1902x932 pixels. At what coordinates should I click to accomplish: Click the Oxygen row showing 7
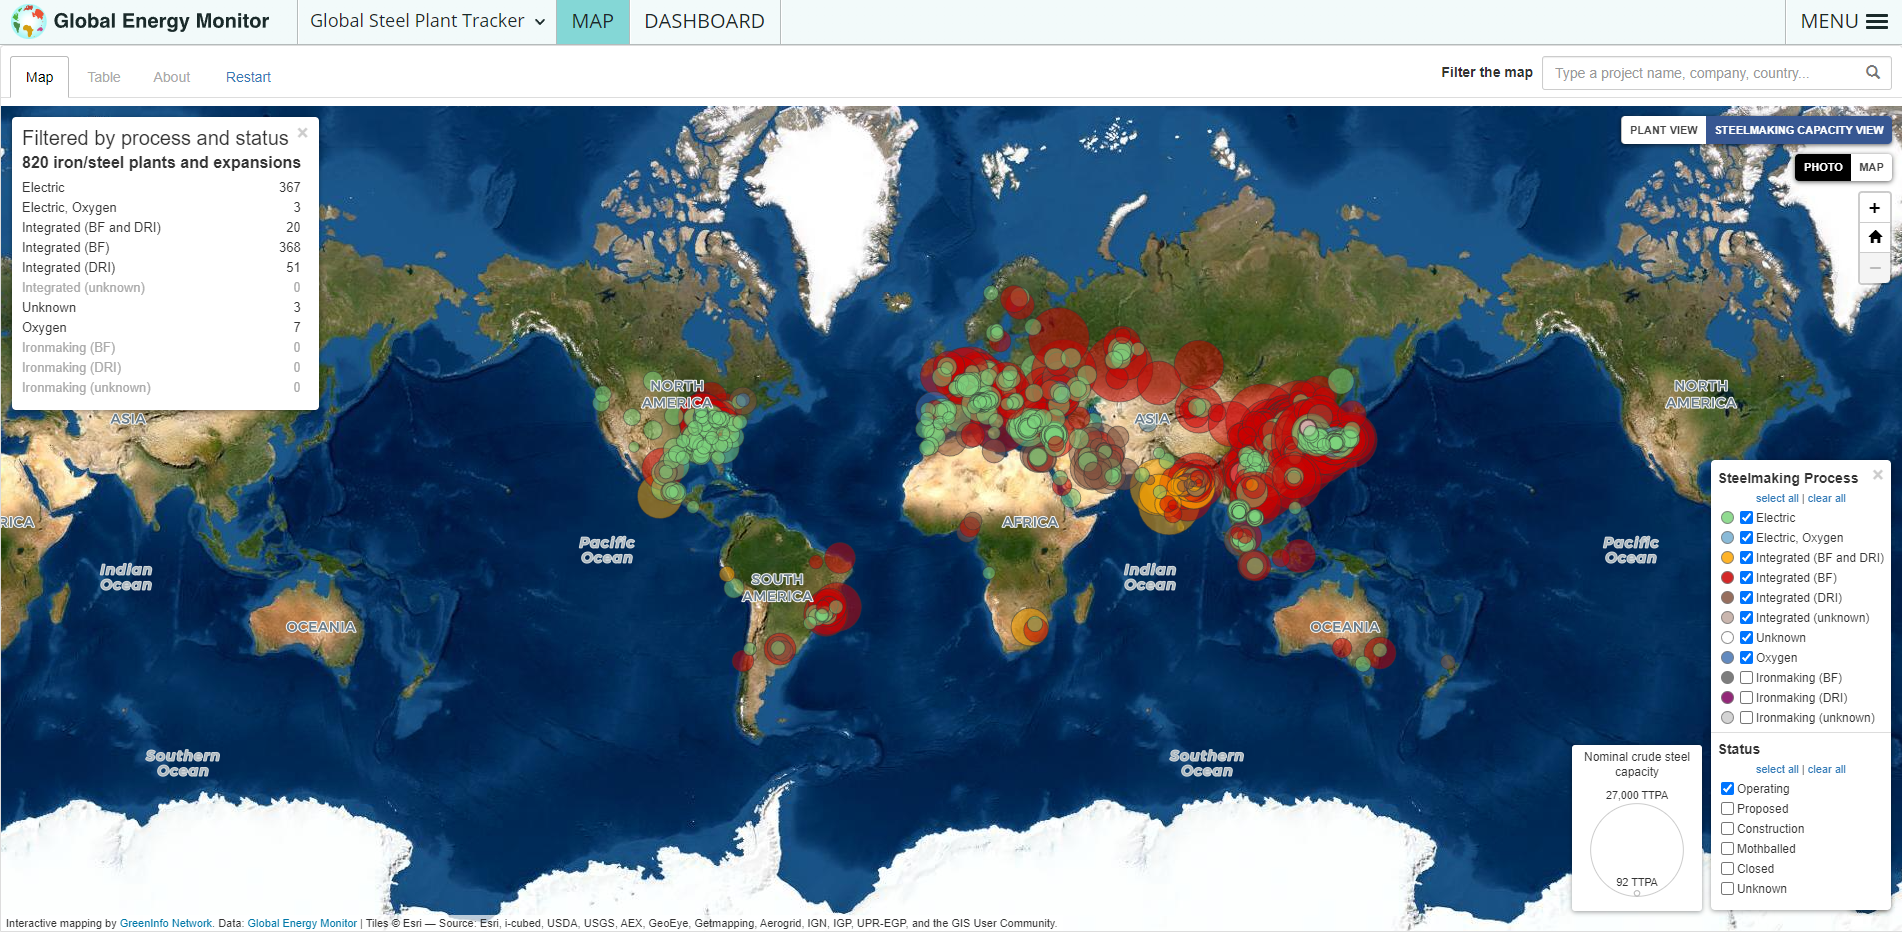[x=161, y=327]
